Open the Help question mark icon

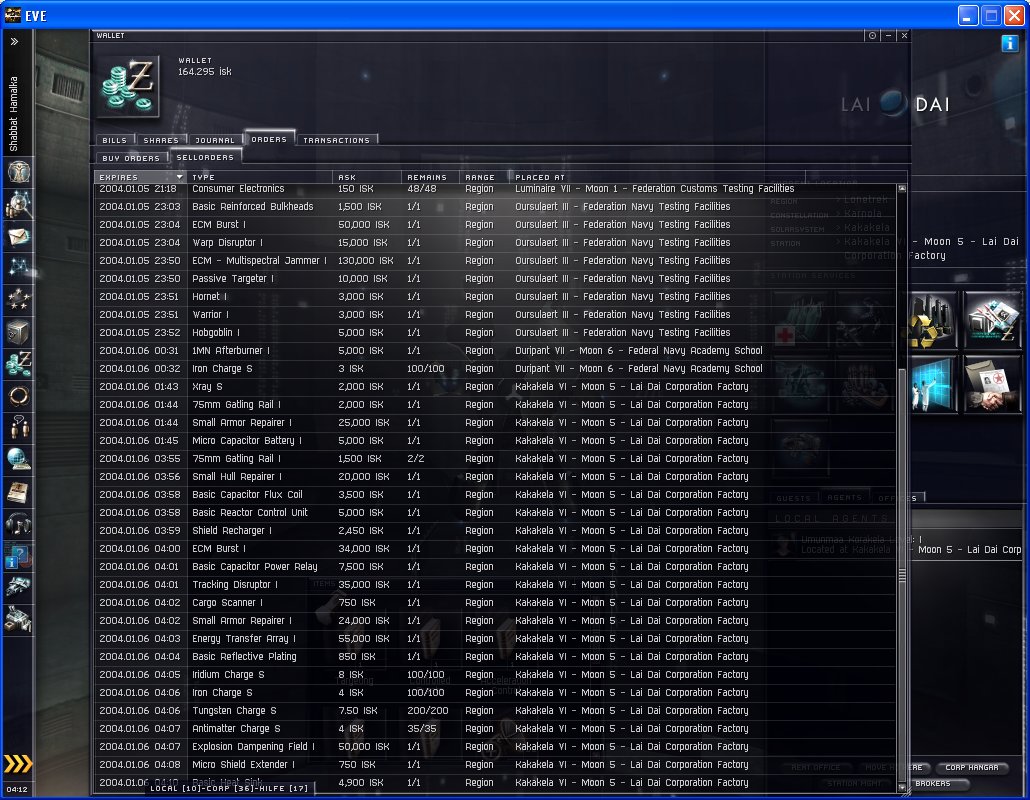(x=18, y=556)
